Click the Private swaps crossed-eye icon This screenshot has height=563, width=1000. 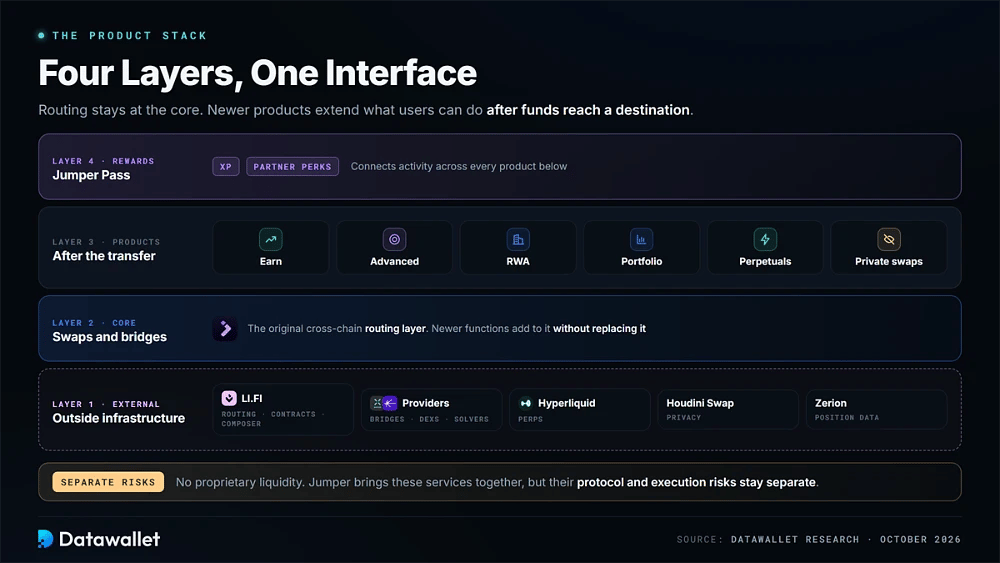pyautogui.click(x=888, y=240)
